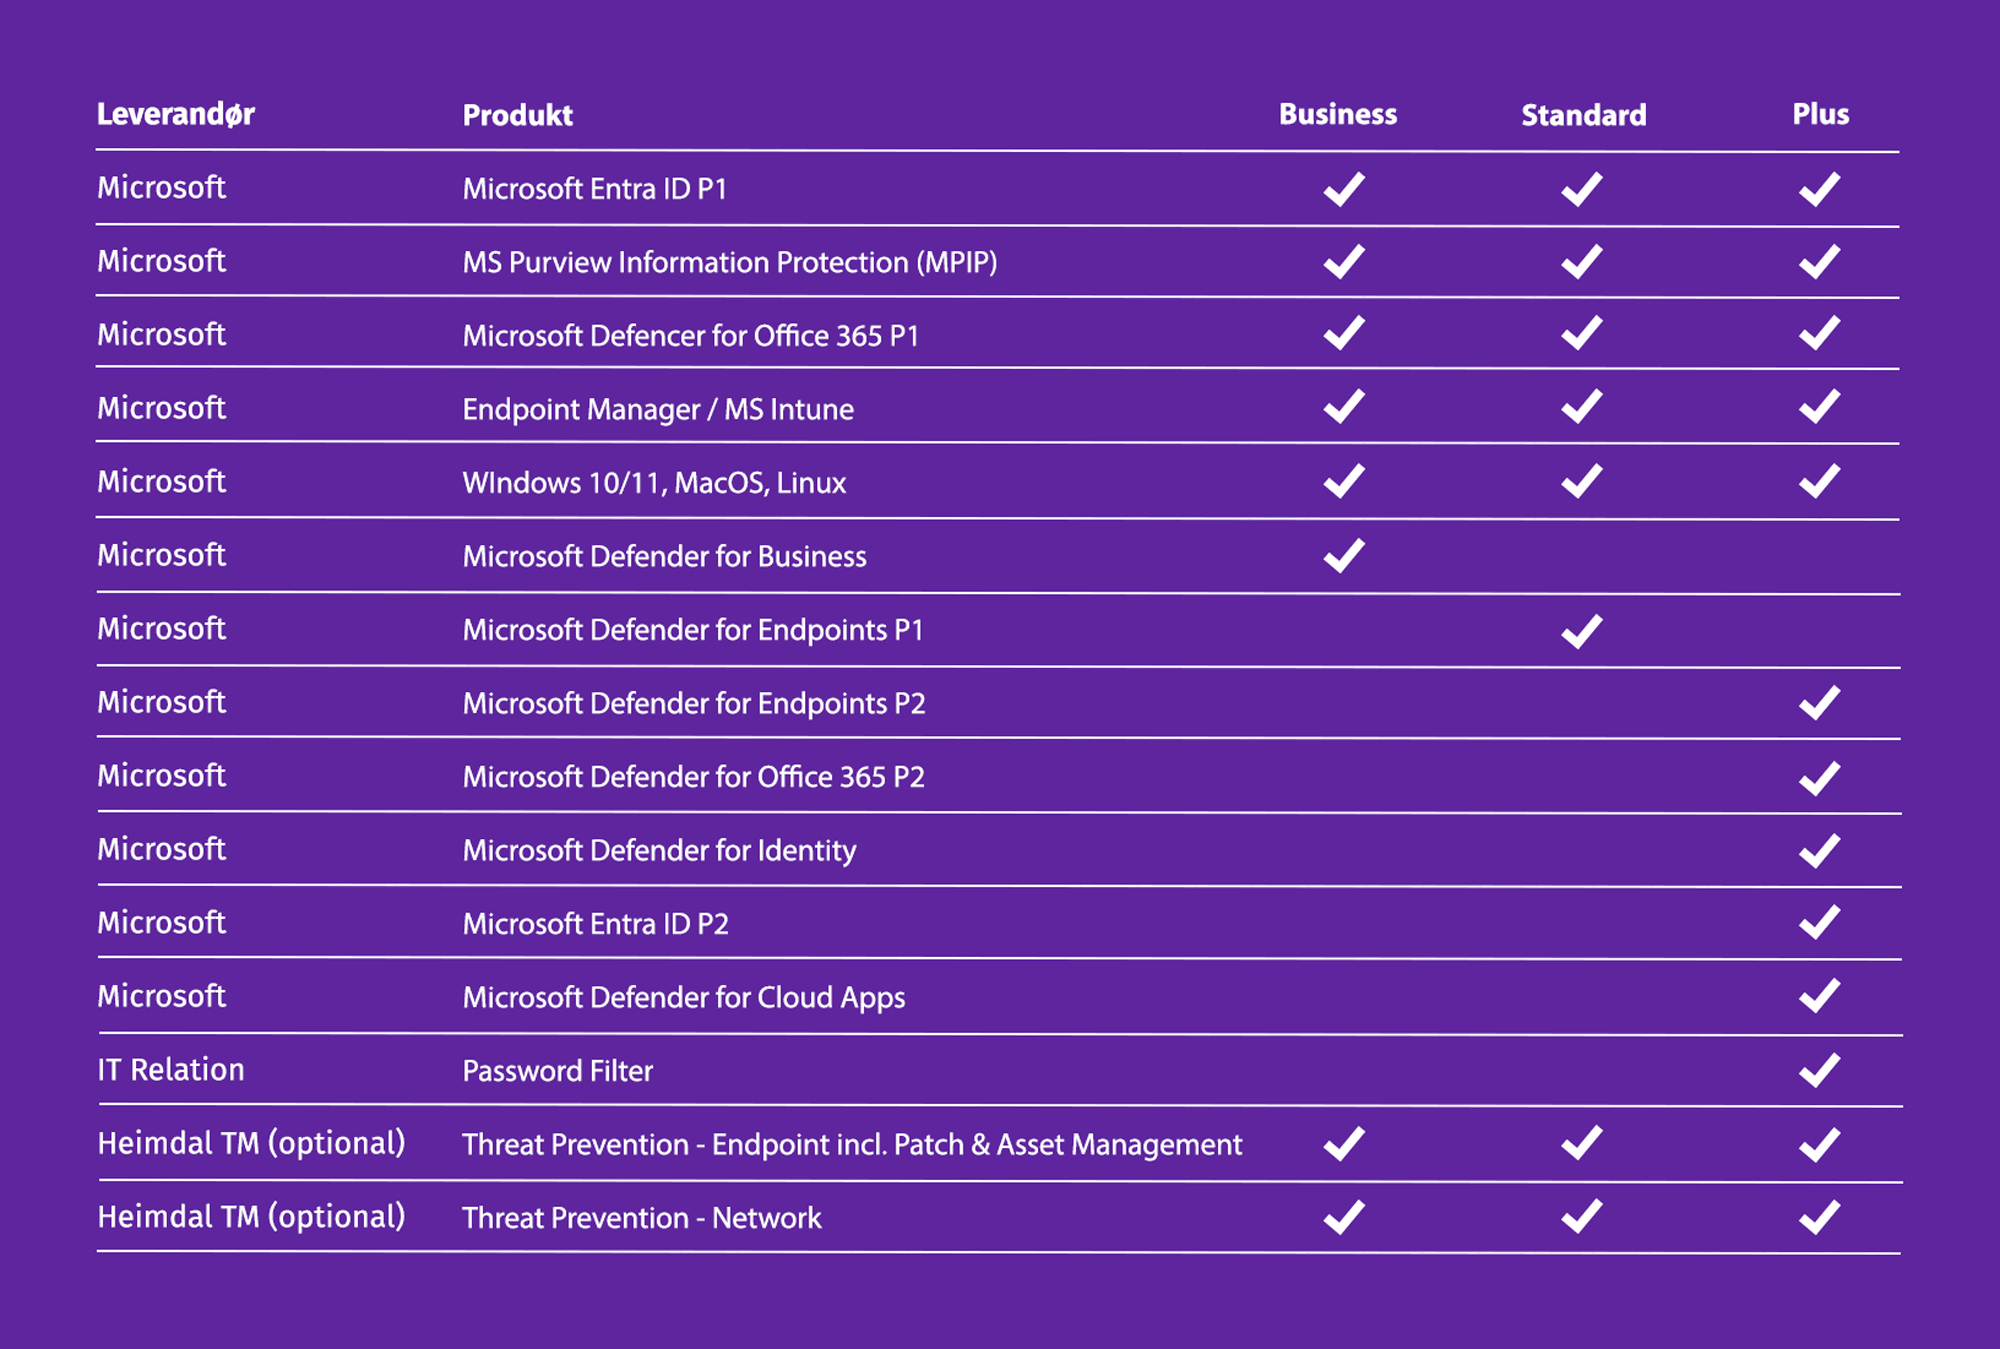Click the checkmark for Microsoft Defender for Business
Image resolution: width=2000 pixels, height=1349 pixels.
click(x=1343, y=556)
